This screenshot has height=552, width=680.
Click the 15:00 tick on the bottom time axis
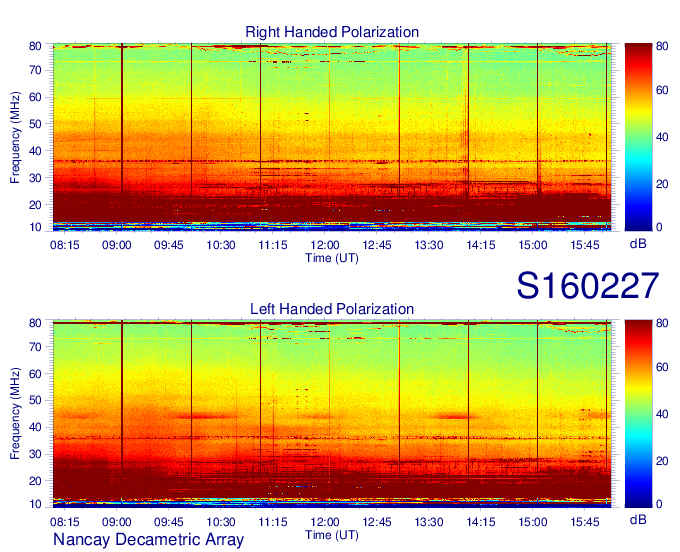click(533, 522)
